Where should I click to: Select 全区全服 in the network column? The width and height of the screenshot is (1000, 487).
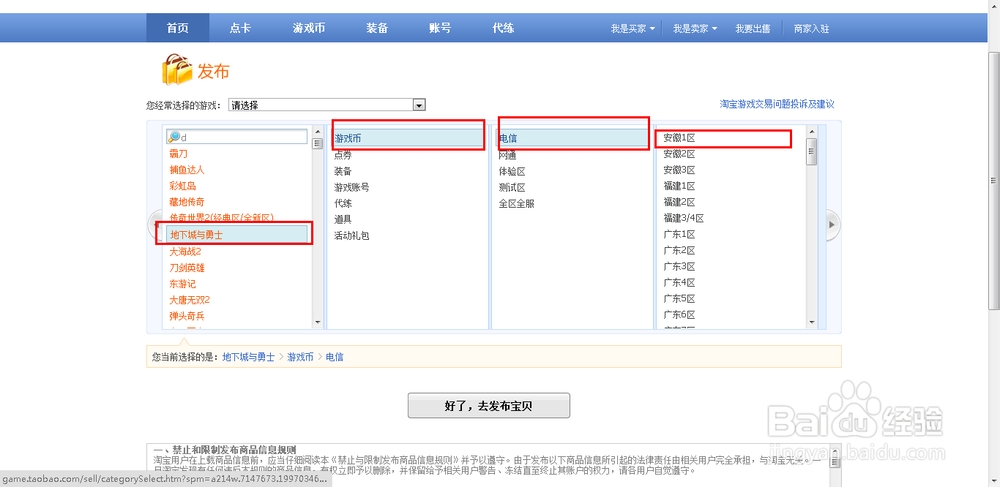tap(516, 203)
